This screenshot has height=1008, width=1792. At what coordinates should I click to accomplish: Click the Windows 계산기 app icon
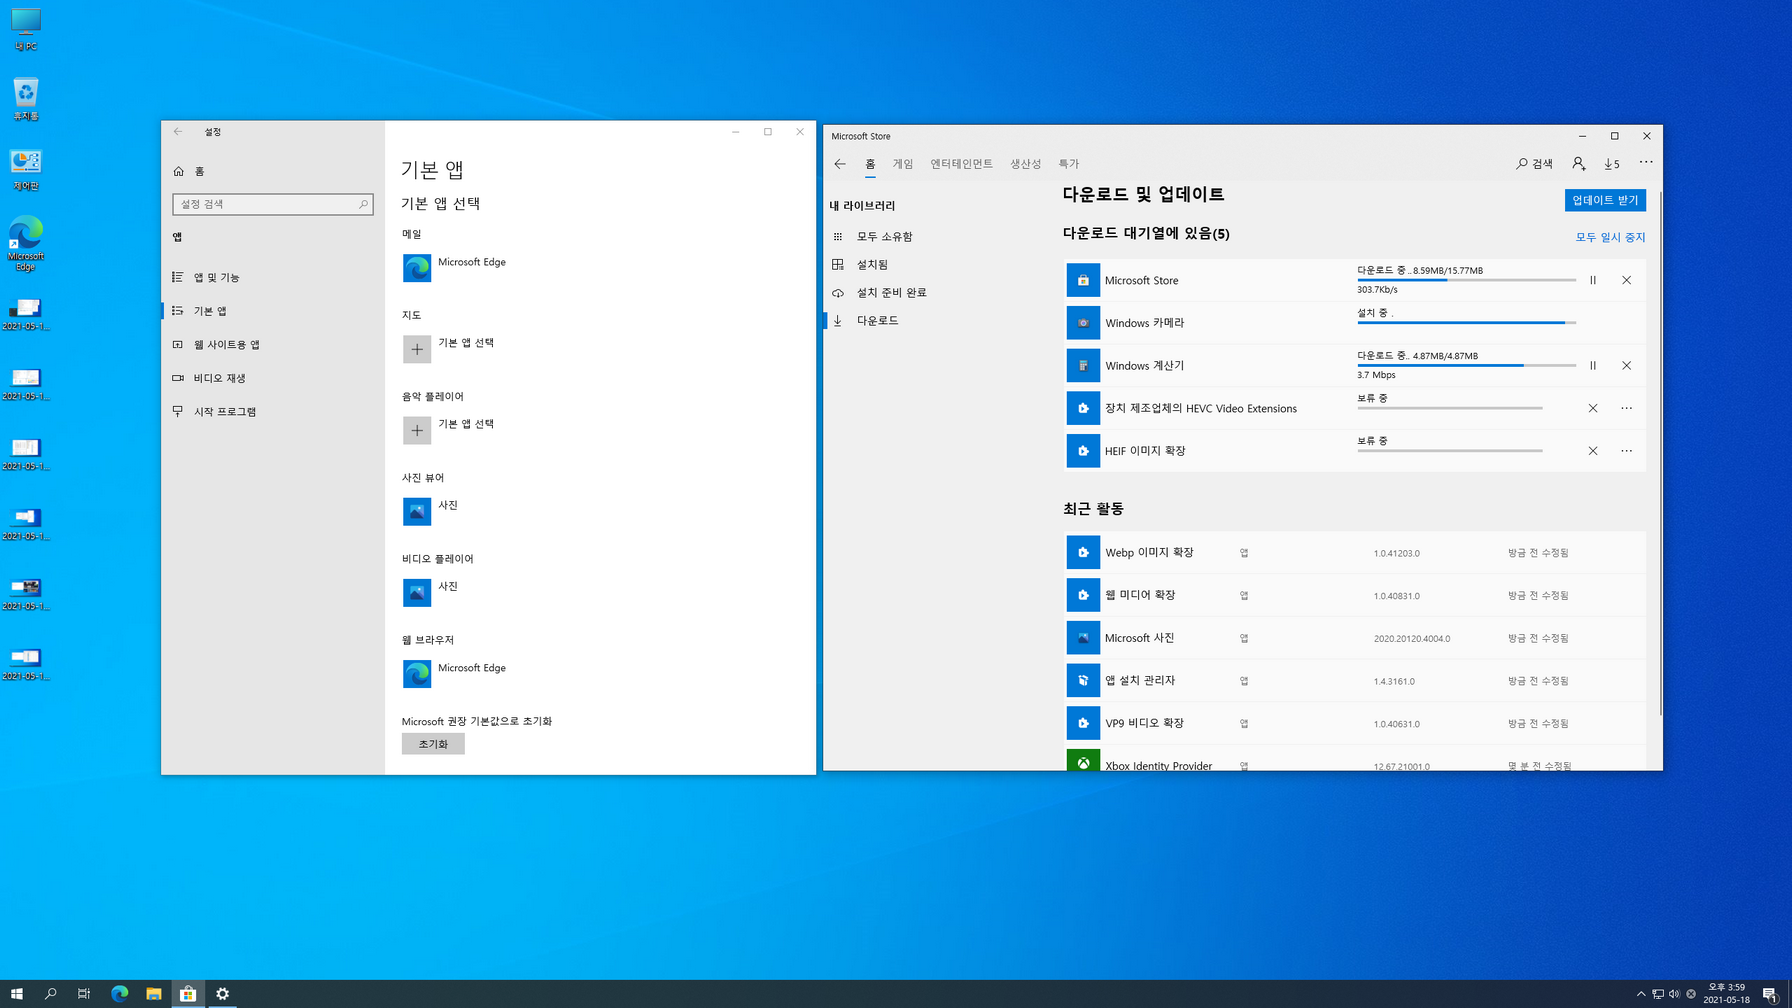click(1083, 366)
